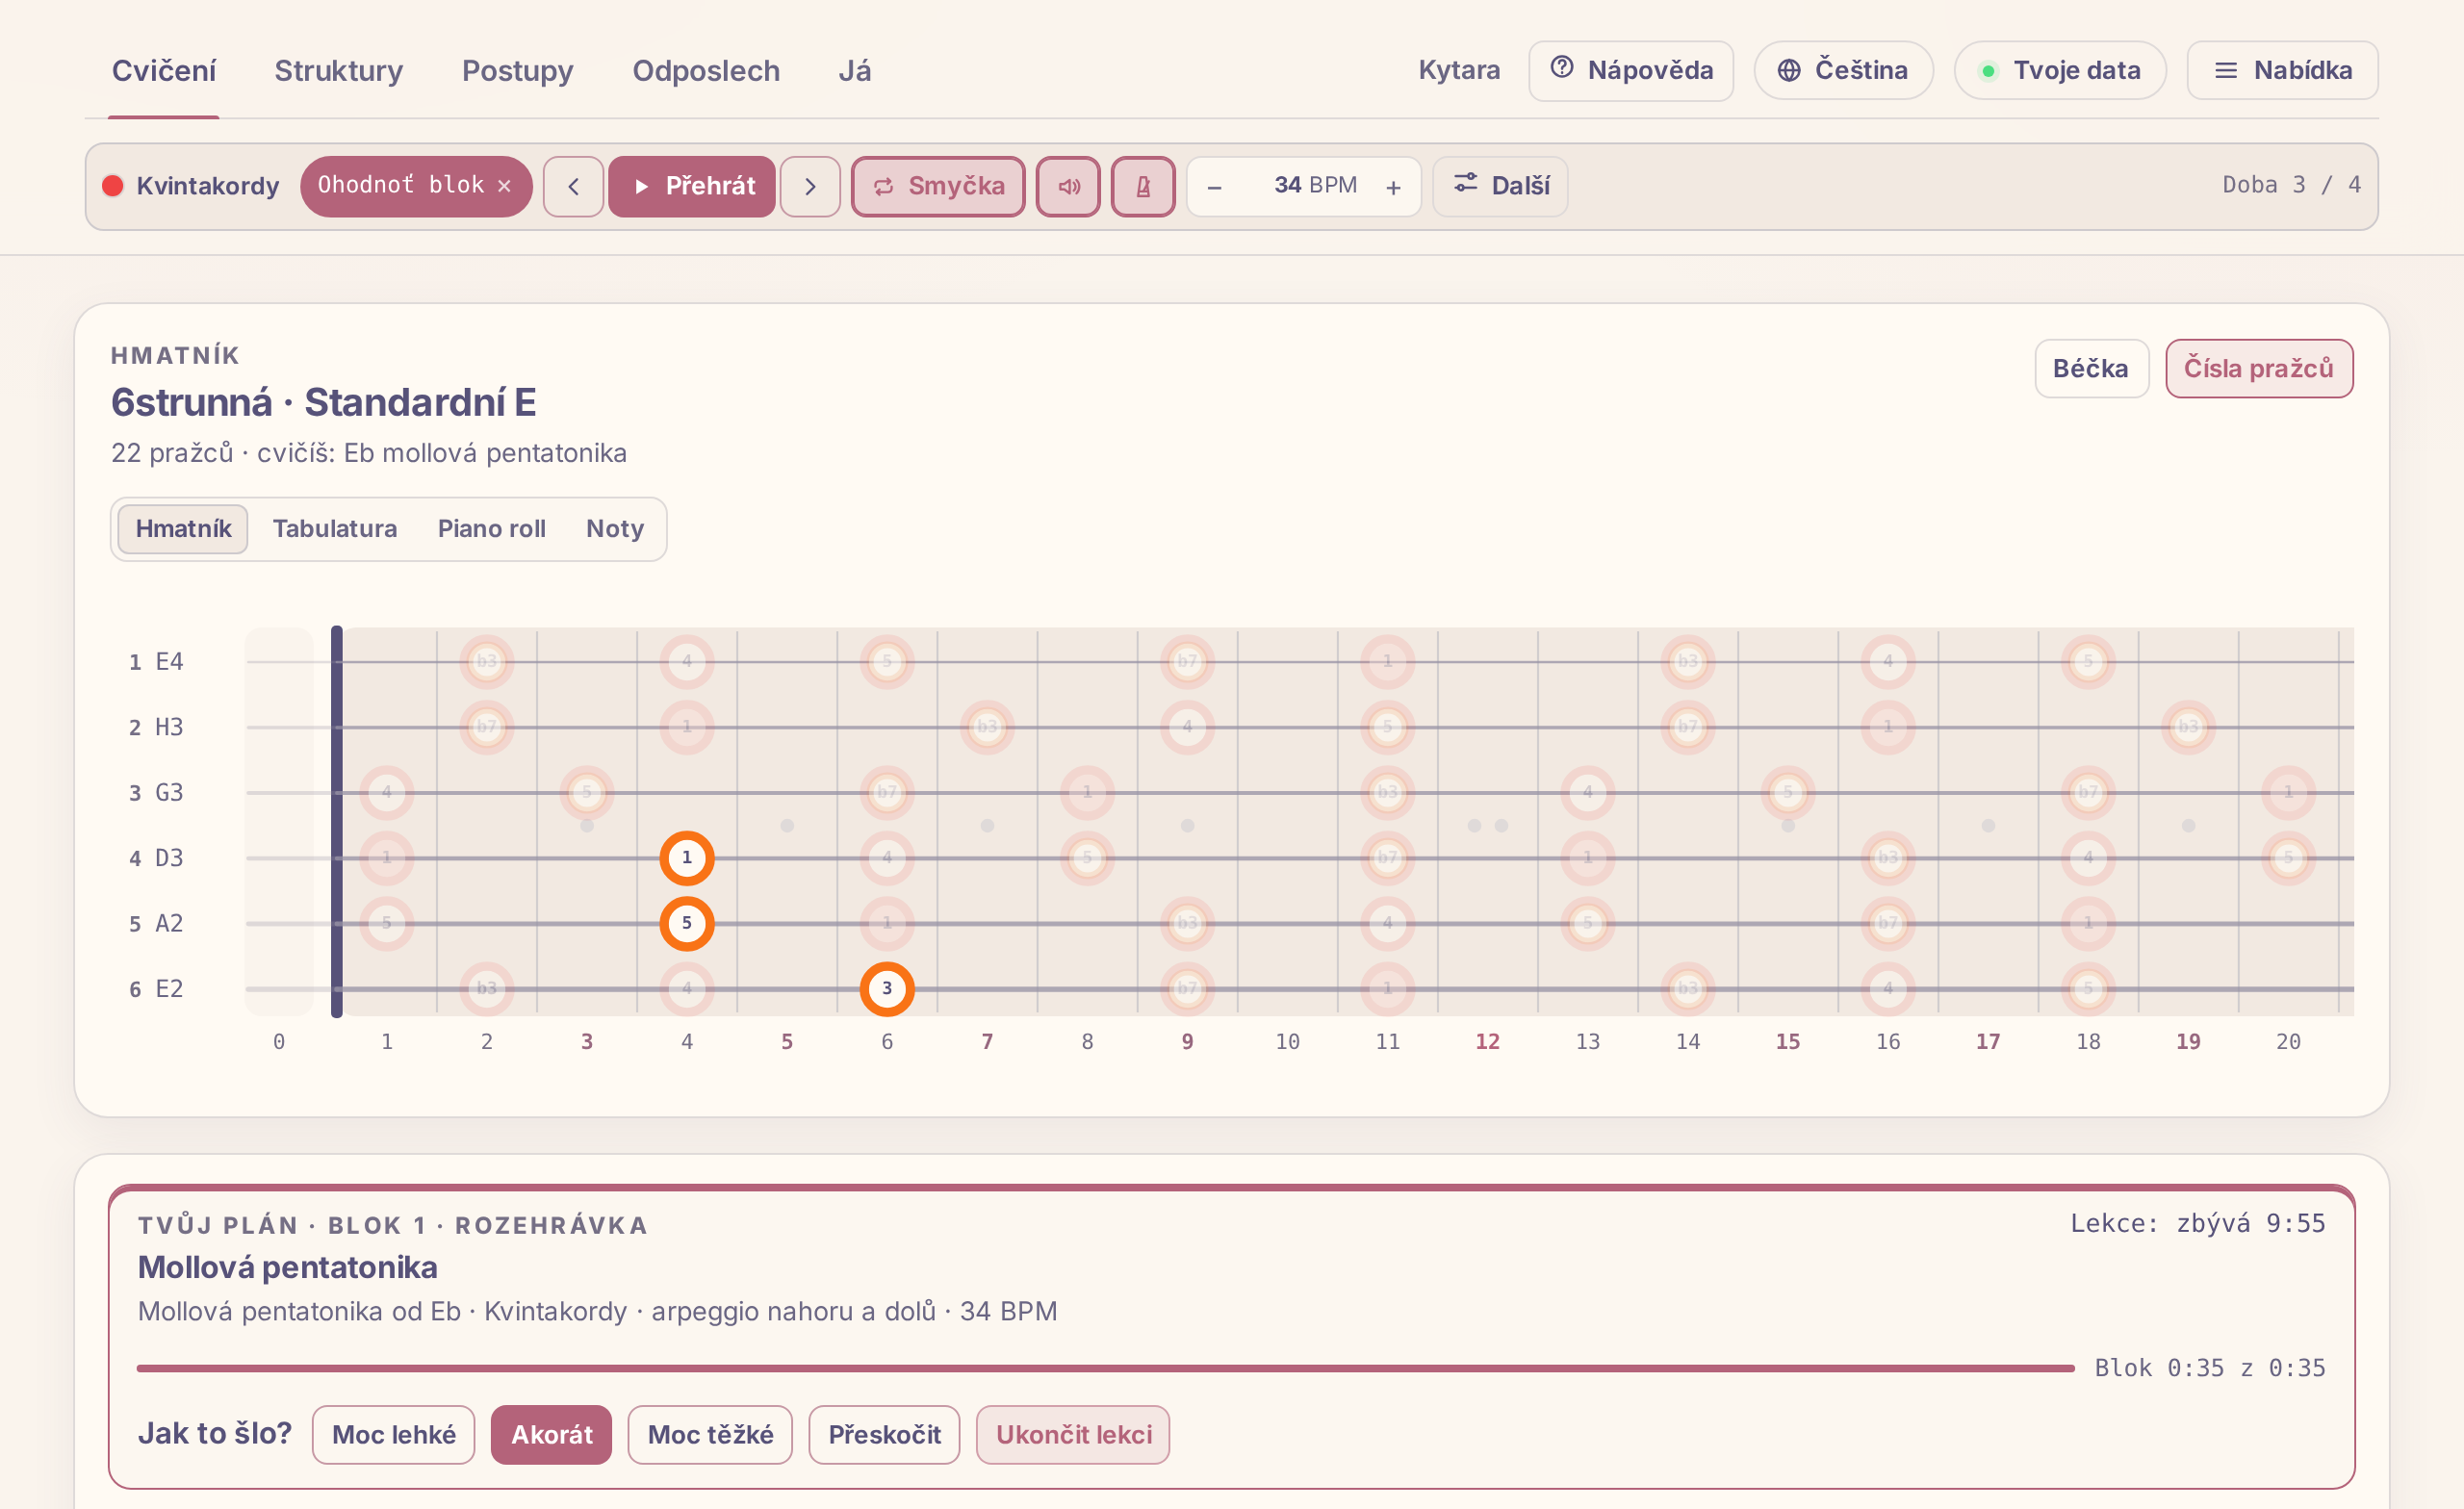Toggle Smyčka loop mode

point(938,186)
